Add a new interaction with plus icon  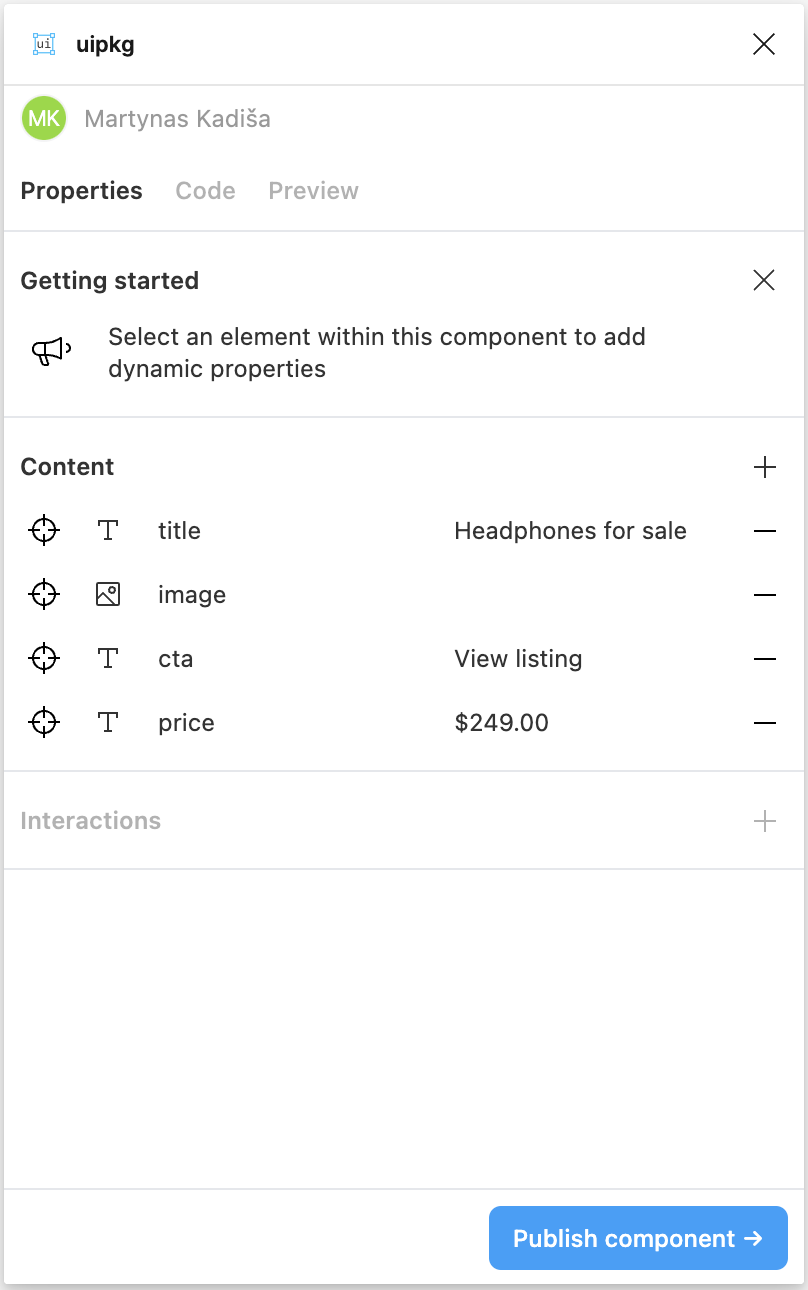(x=765, y=821)
